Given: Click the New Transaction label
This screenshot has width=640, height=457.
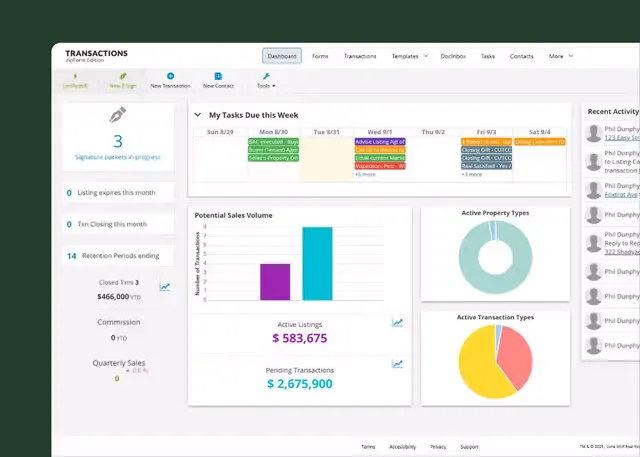Looking at the screenshot, I should point(171,86).
